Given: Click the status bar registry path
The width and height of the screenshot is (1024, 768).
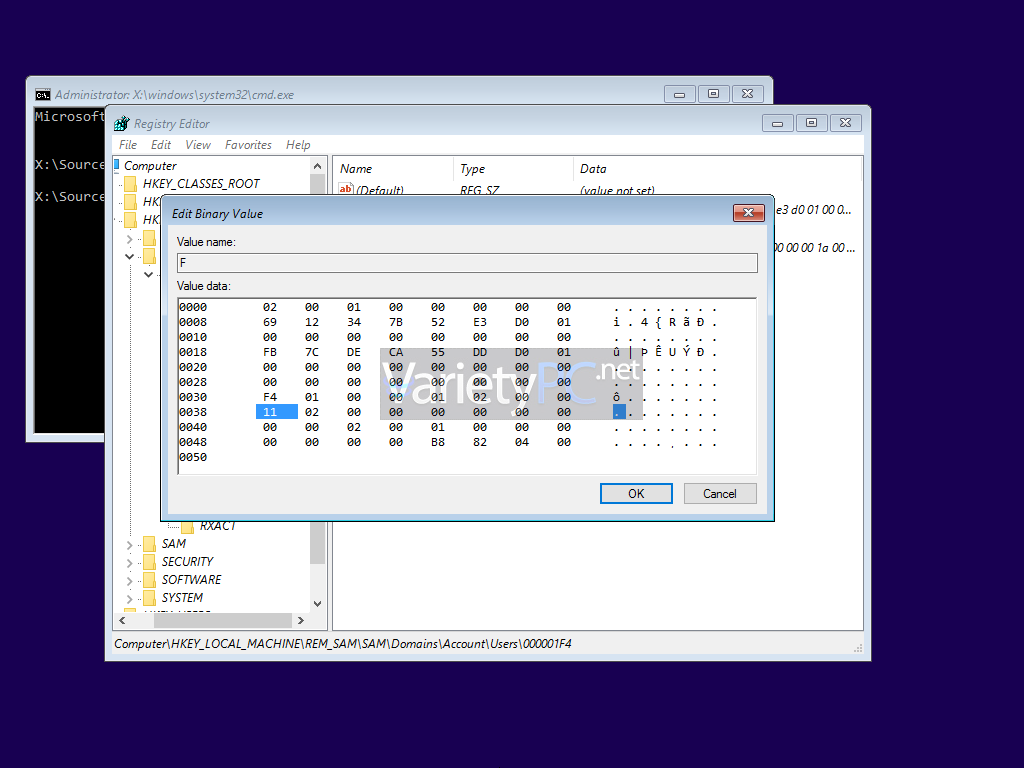Looking at the screenshot, I should click(x=343, y=644).
